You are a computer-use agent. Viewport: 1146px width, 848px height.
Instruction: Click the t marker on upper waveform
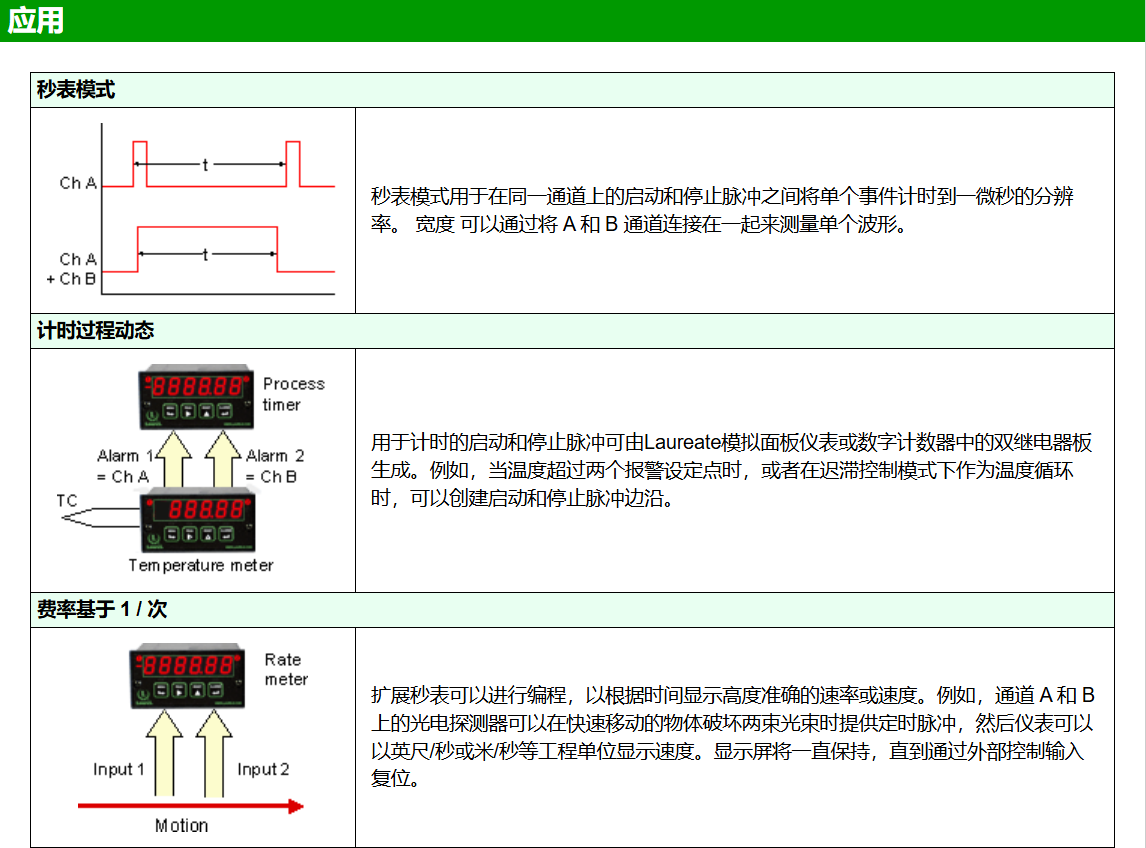[x=205, y=164]
